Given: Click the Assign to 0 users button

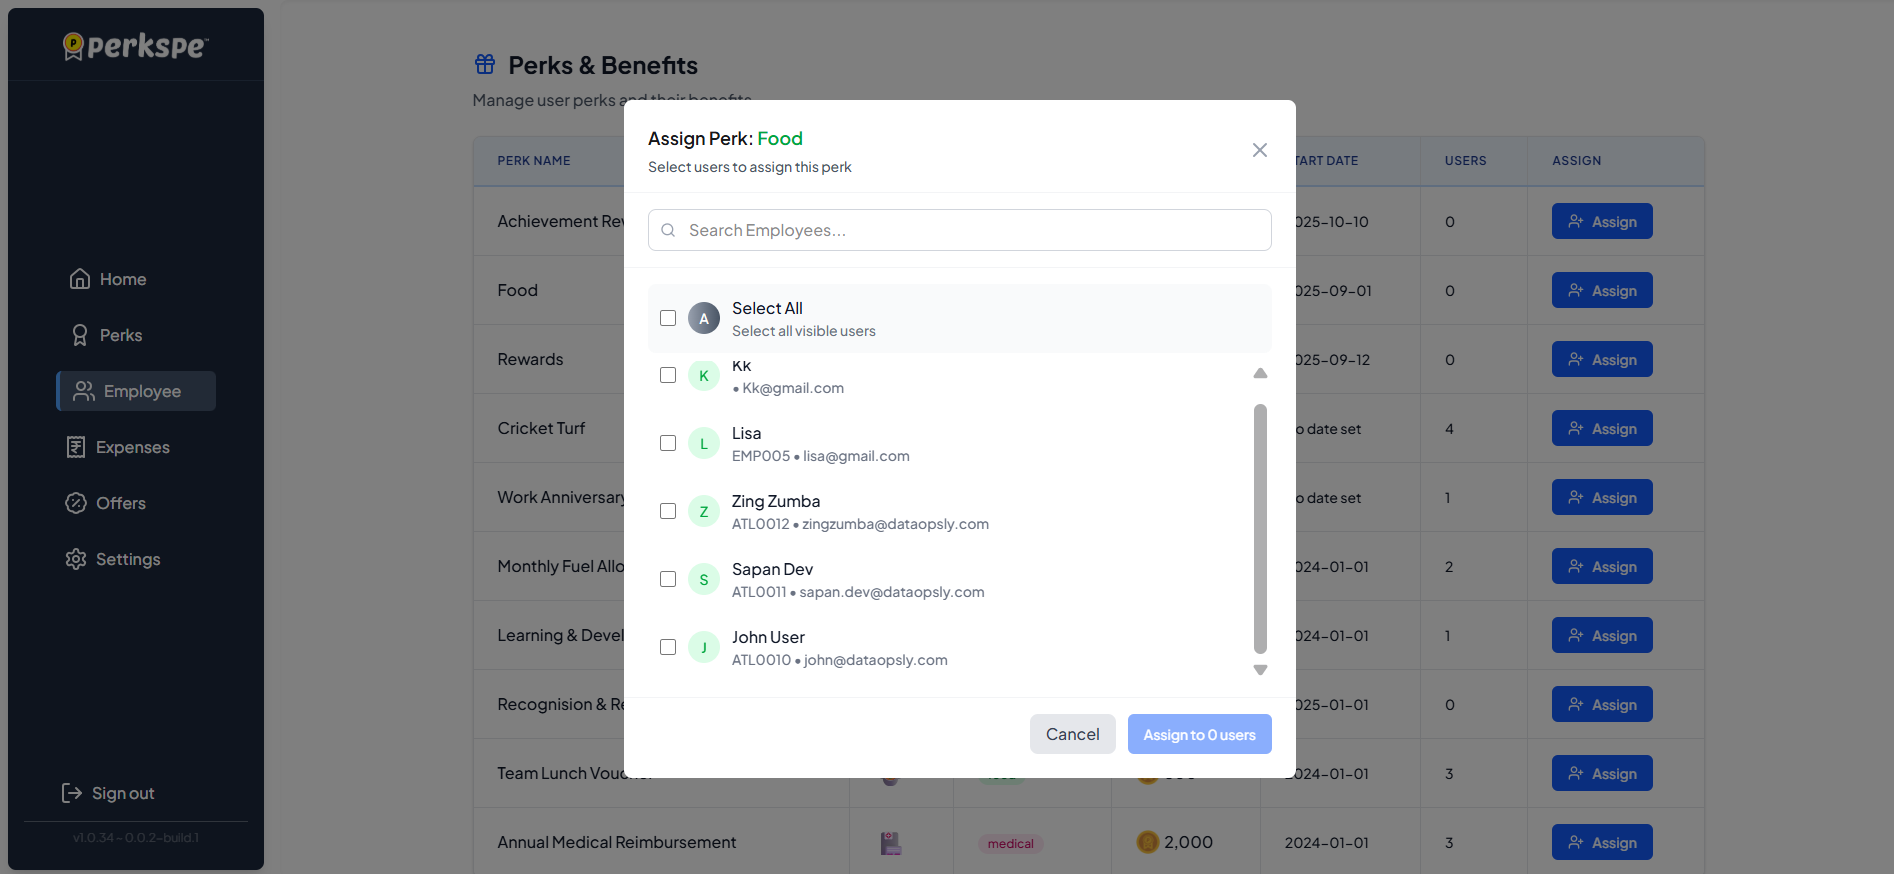Looking at the screenshot, I should (1199, 734).
